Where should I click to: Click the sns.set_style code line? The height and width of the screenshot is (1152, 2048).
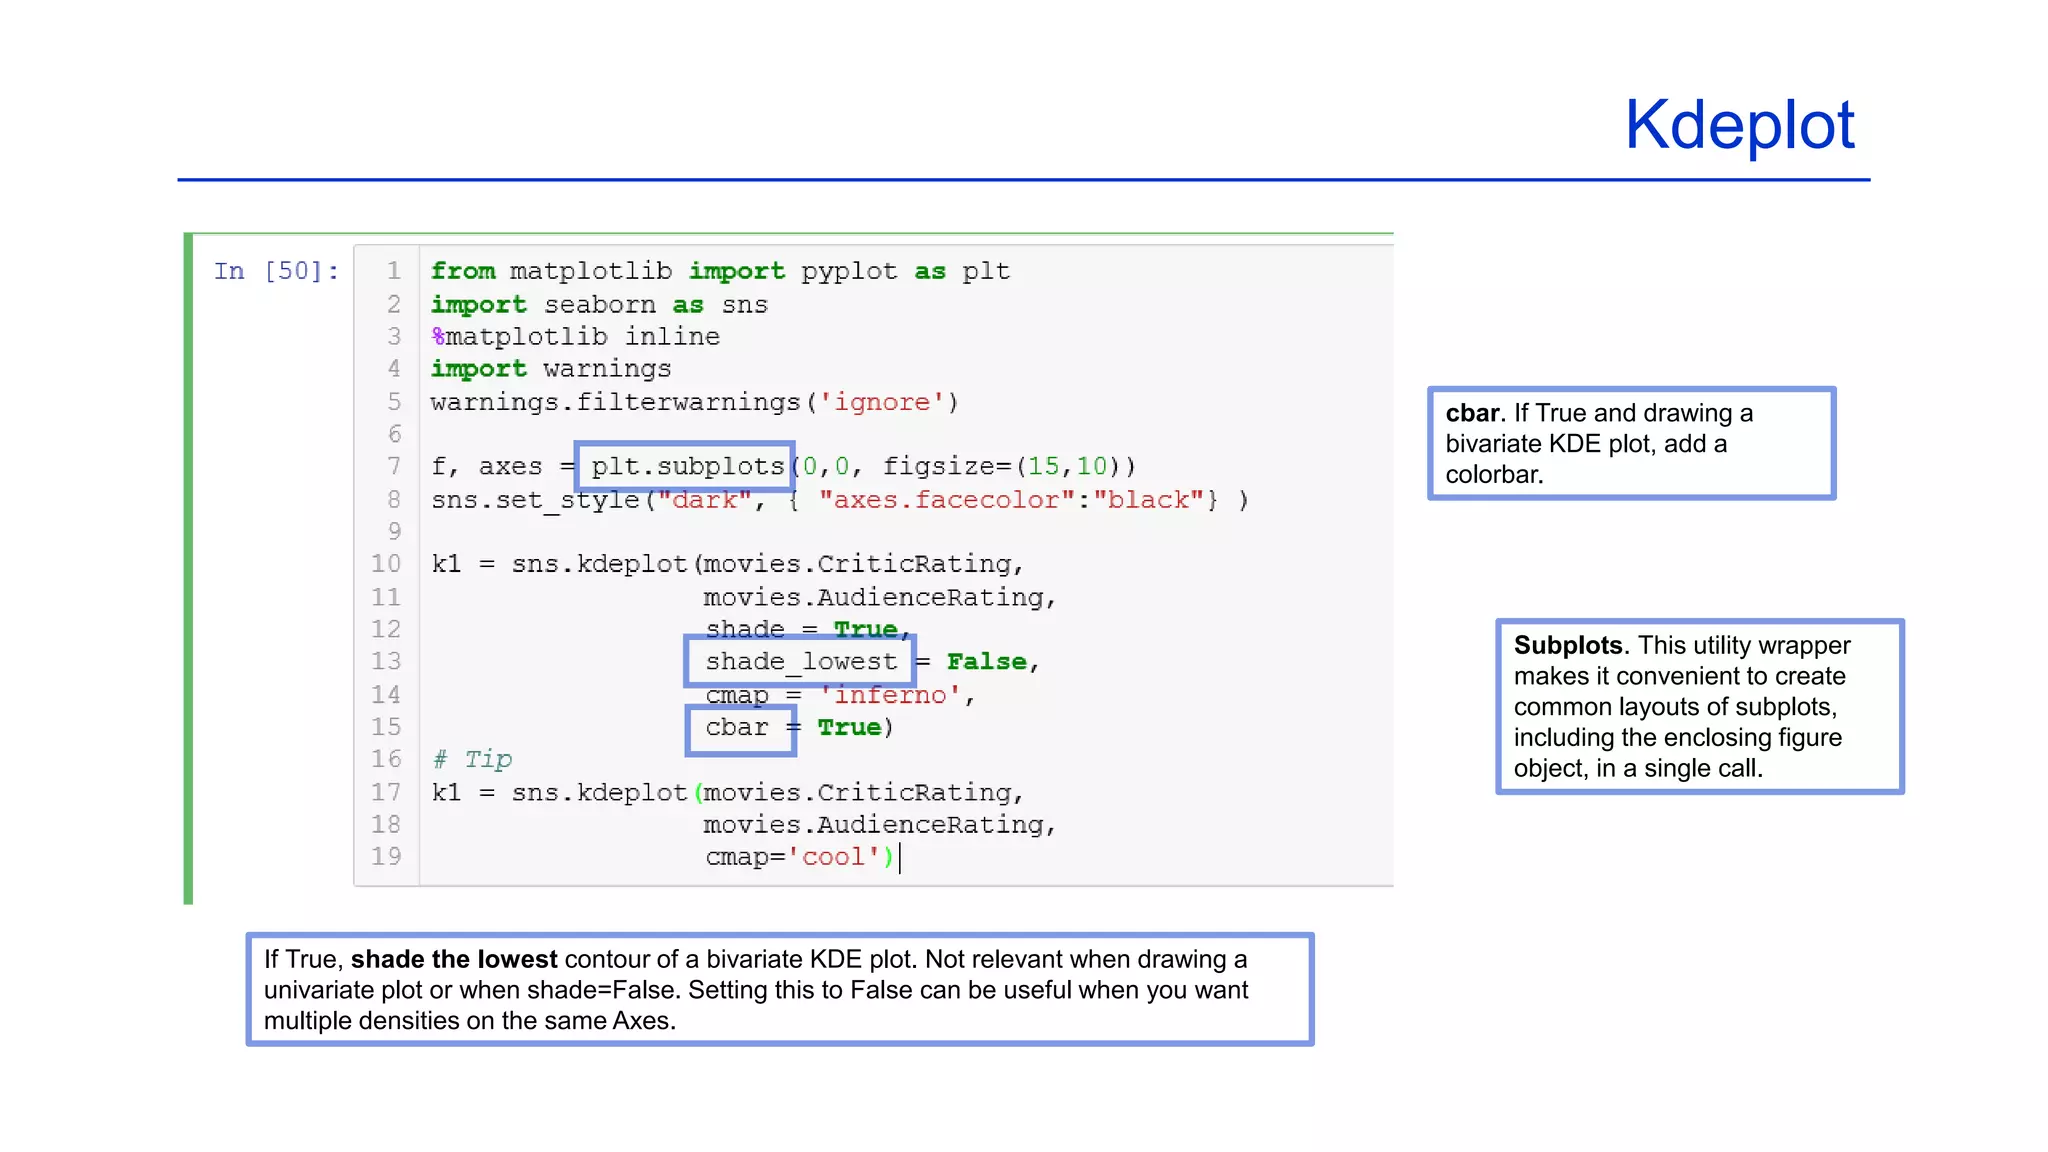pyautogui.click(x=838, y=500)
